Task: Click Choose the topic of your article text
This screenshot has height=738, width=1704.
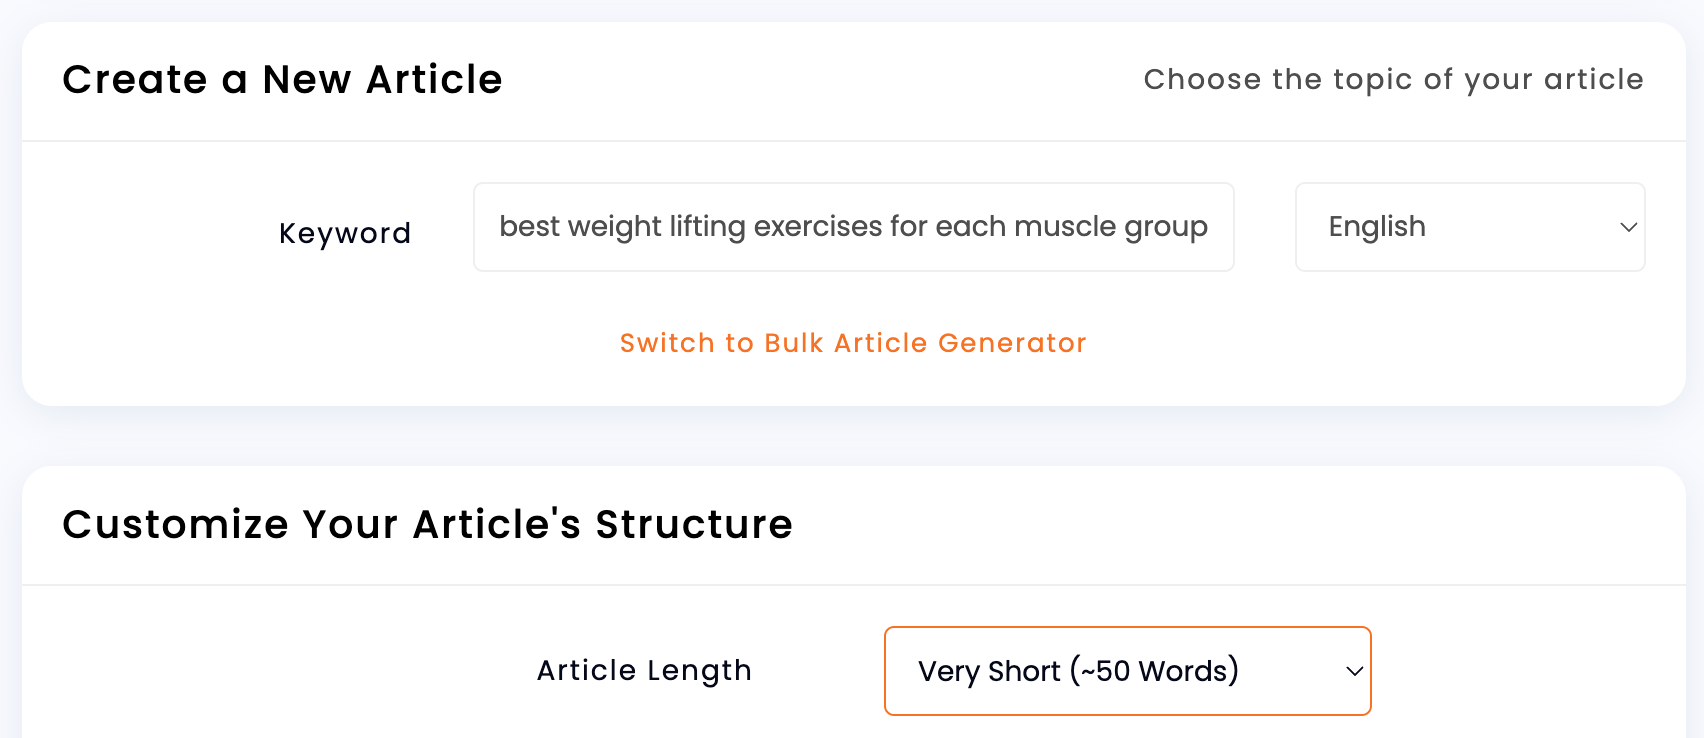Action: click(x=1392, y=79)
